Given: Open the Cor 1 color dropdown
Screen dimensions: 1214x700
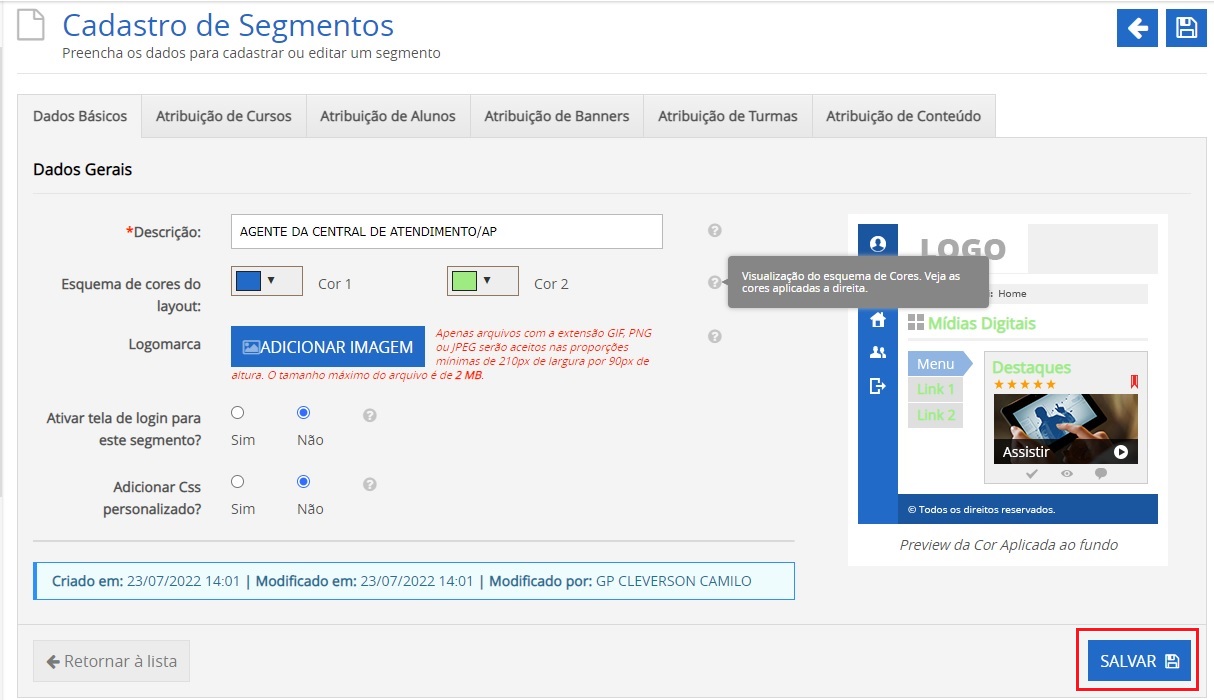Looking at the screenshot, I should [266, 281].
